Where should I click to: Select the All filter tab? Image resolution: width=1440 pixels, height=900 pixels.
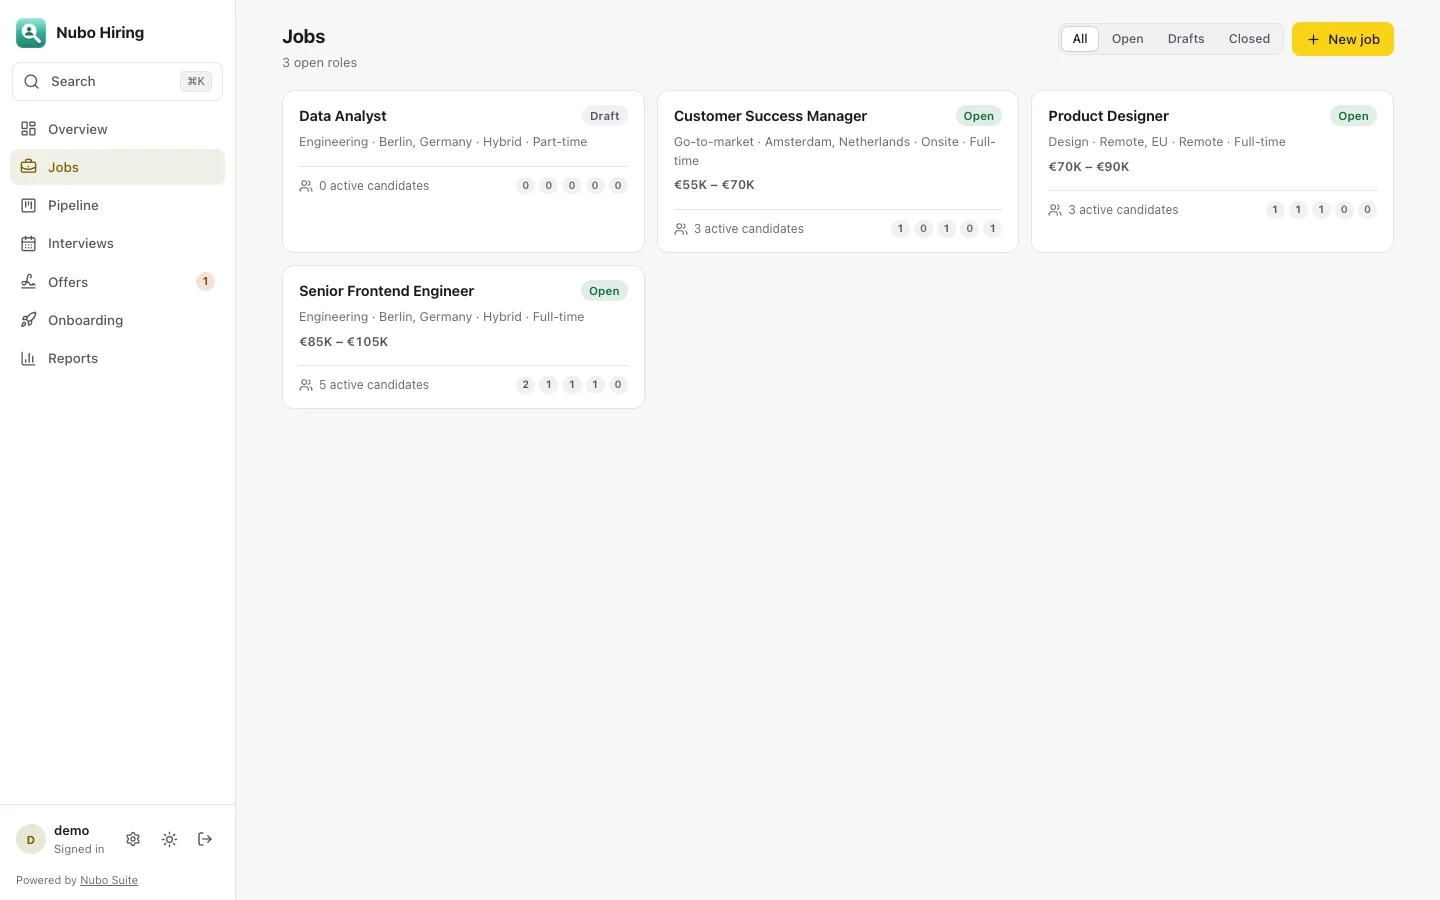pyautogui.click(x=1080, y=39)
